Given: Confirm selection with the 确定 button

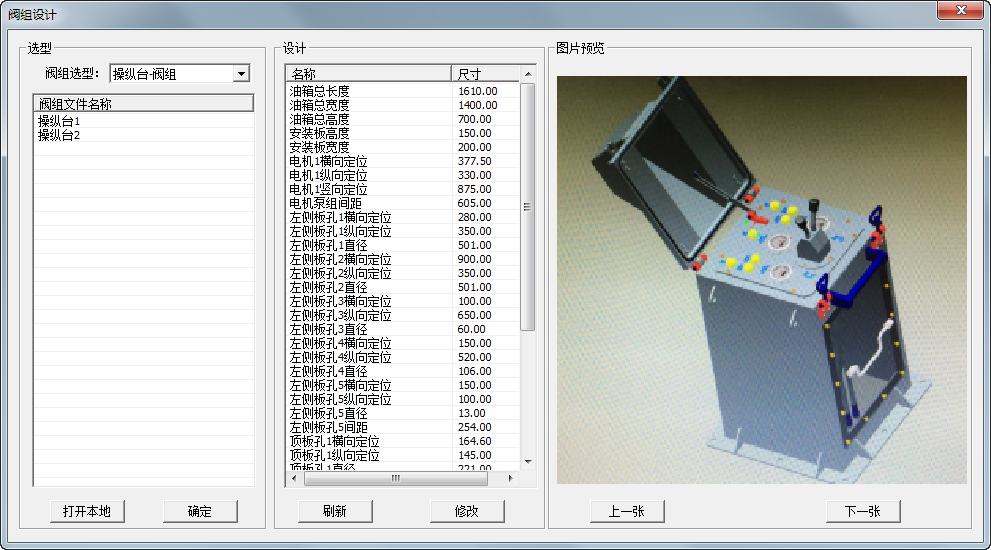Looking at the screenshot, I should pos(200,511).
